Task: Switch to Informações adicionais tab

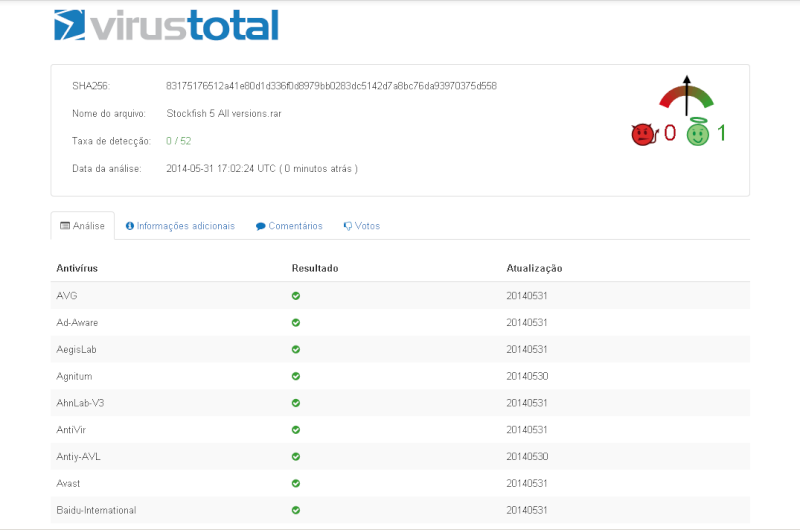Action: pyautogui.click(x=180, y=225)
